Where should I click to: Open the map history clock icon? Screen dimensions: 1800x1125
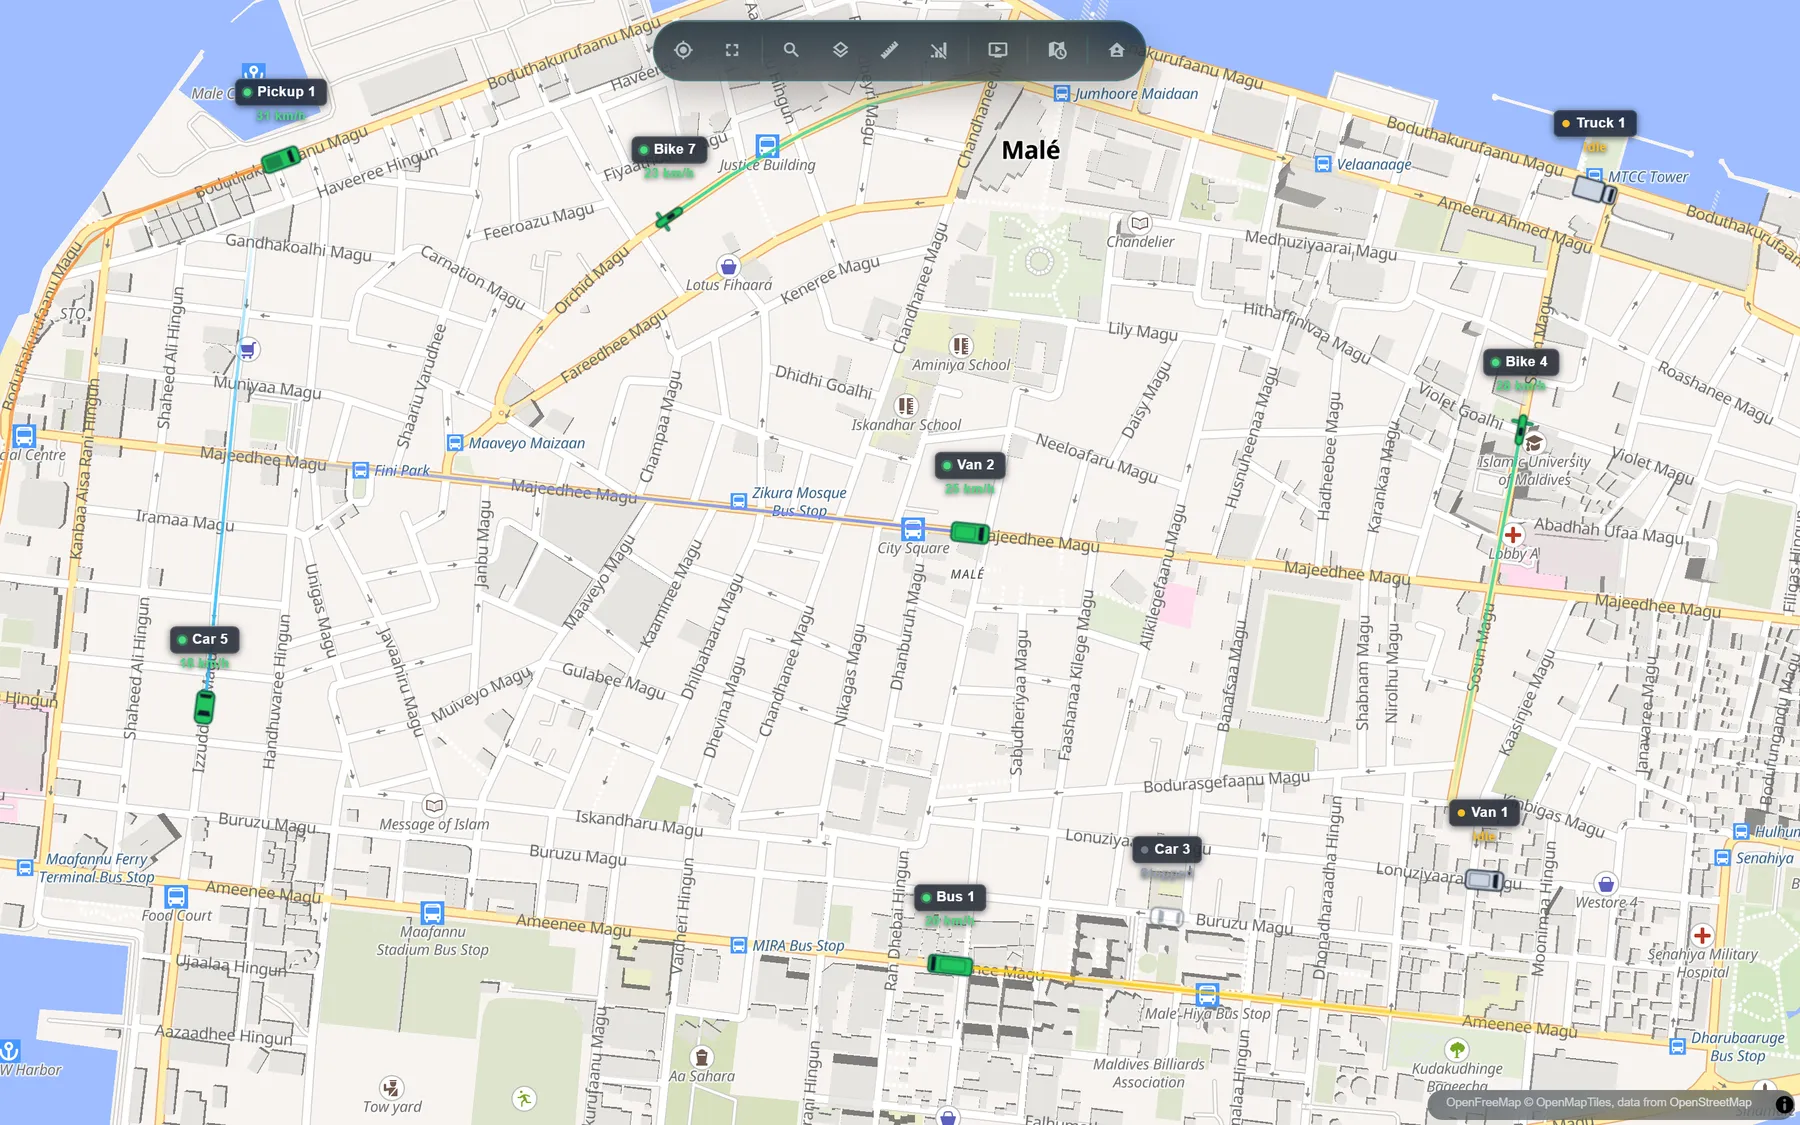tap(1057, 50)
